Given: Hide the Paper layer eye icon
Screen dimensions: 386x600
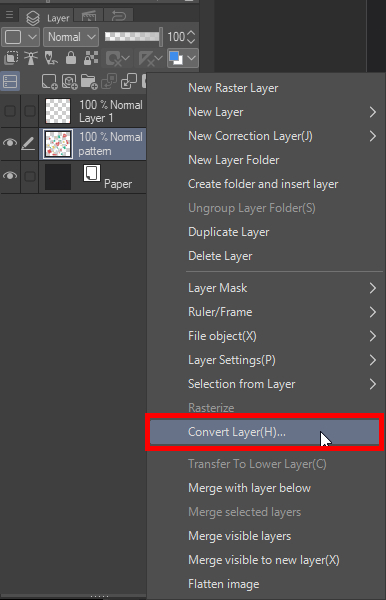Looking at the screenshot, I should tap(10, 176).
